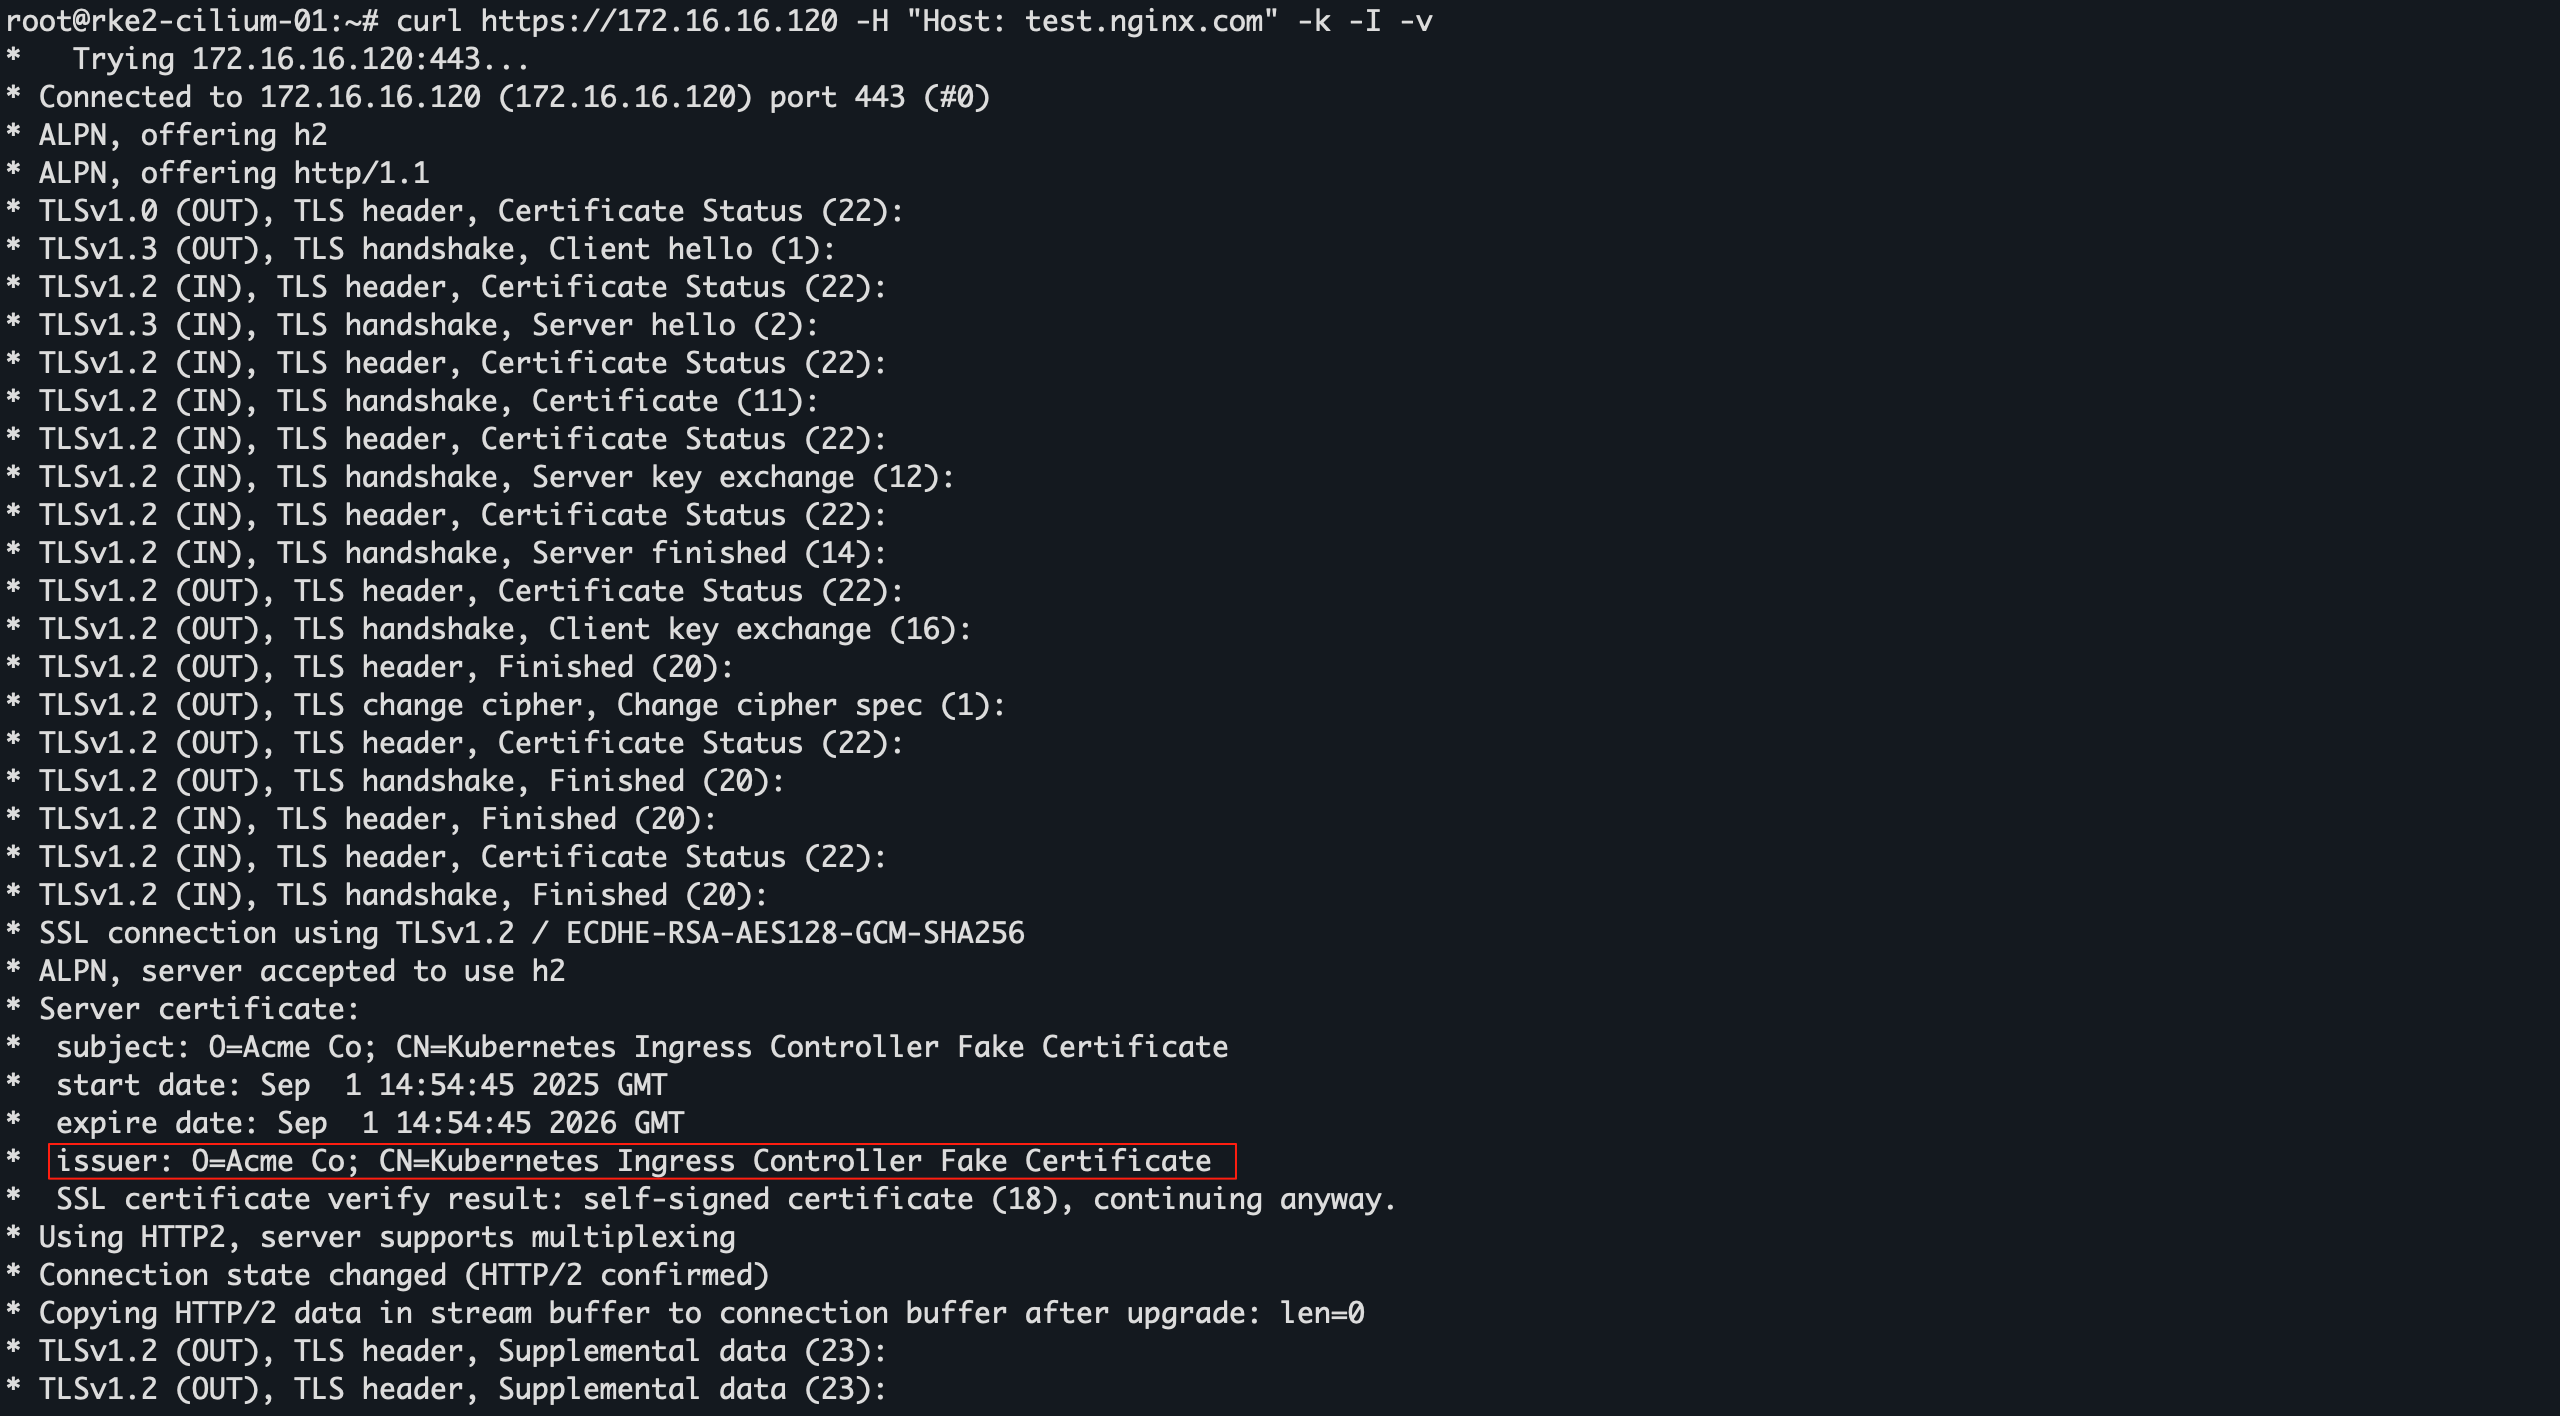
Task: Click the "Copying HTTP/2 data" line
Action: tap(701, 1313)
